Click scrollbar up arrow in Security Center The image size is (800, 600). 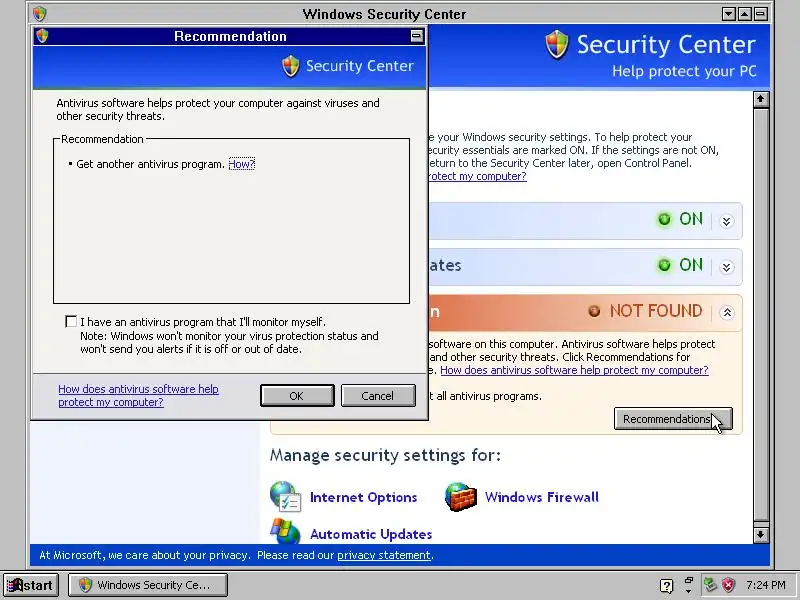click(761, 99)
